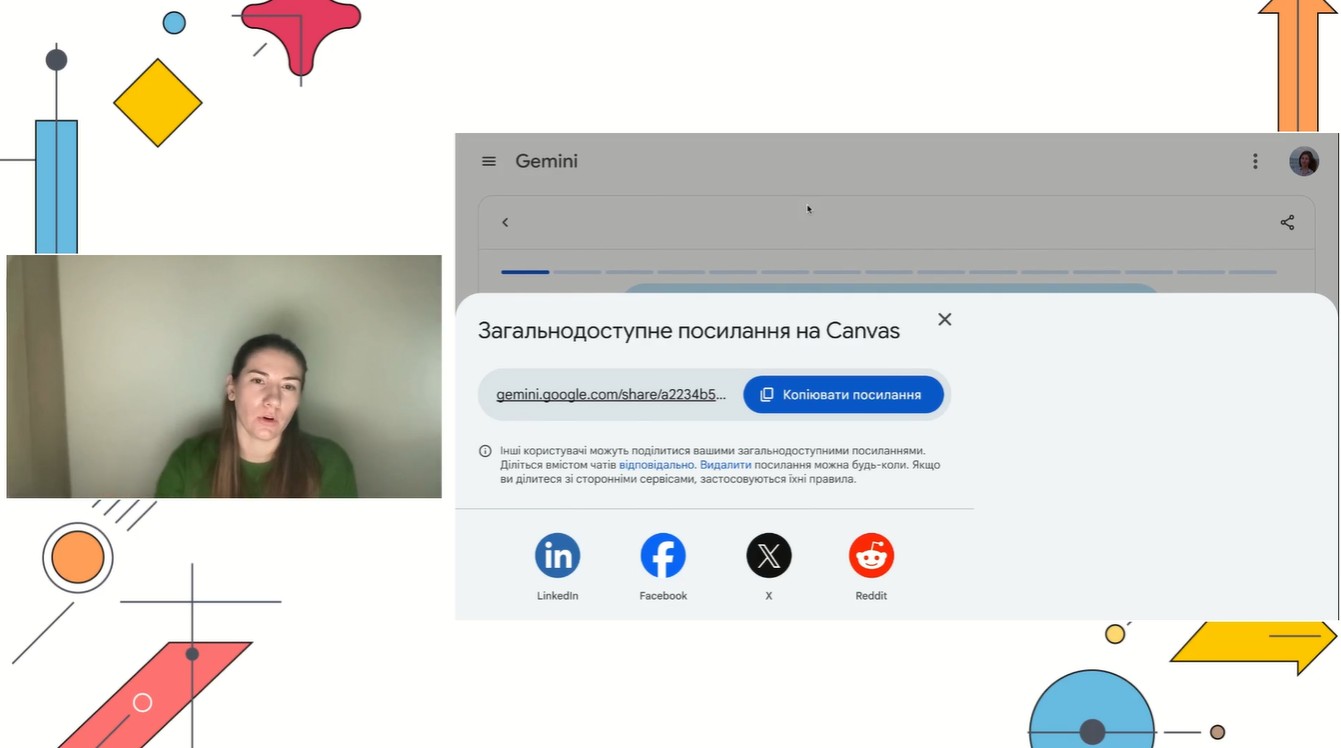Share the link to X
Screen dimensions: 1341x748
[x=768, y=556]
